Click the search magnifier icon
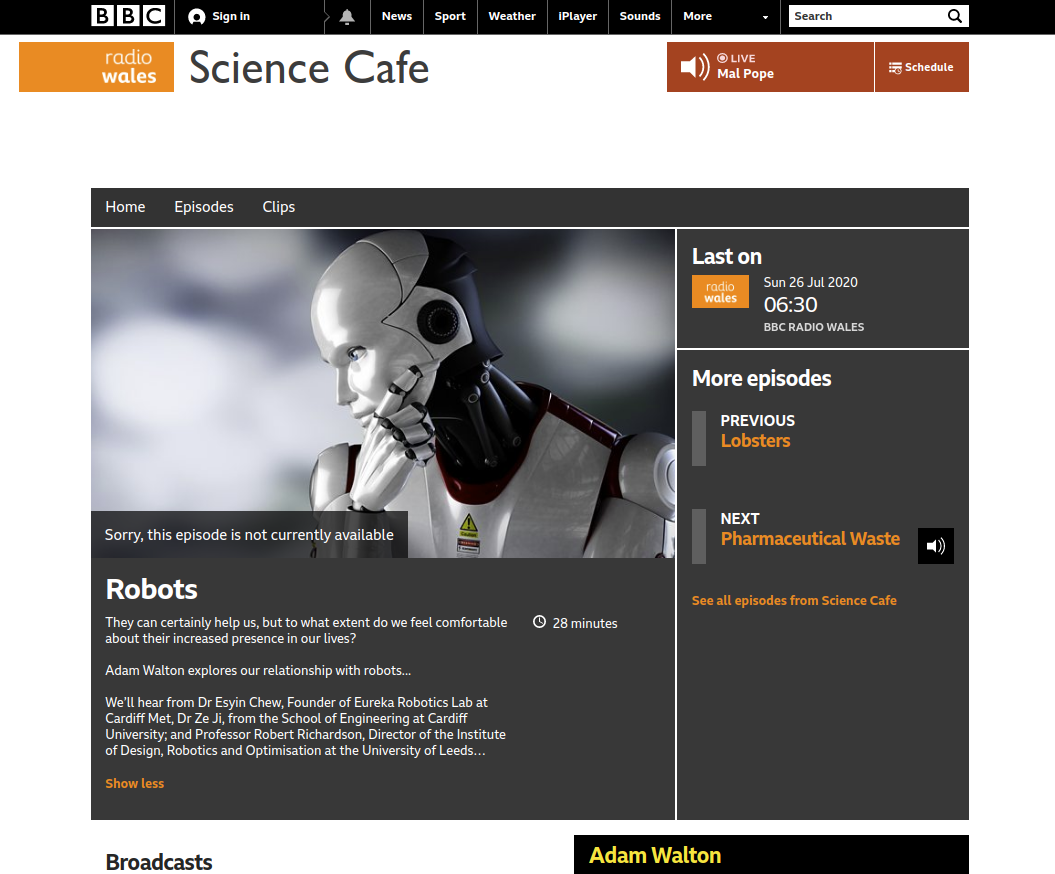The image size is (1055, 874). pyautogui.click(x=954, y=16)
